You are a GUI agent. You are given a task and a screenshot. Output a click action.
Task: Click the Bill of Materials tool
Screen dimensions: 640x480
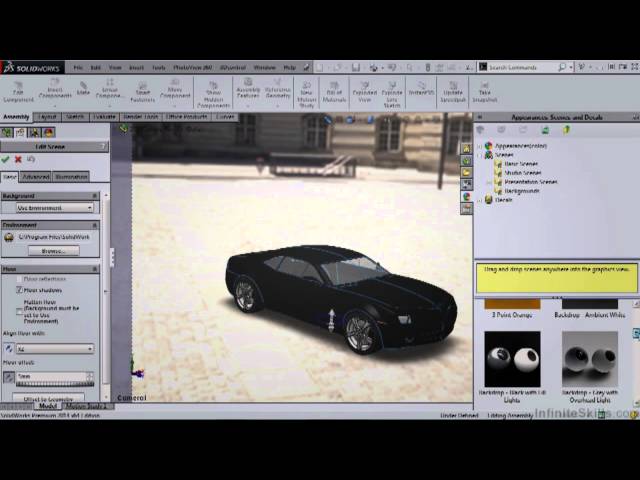tap(334, 92)
